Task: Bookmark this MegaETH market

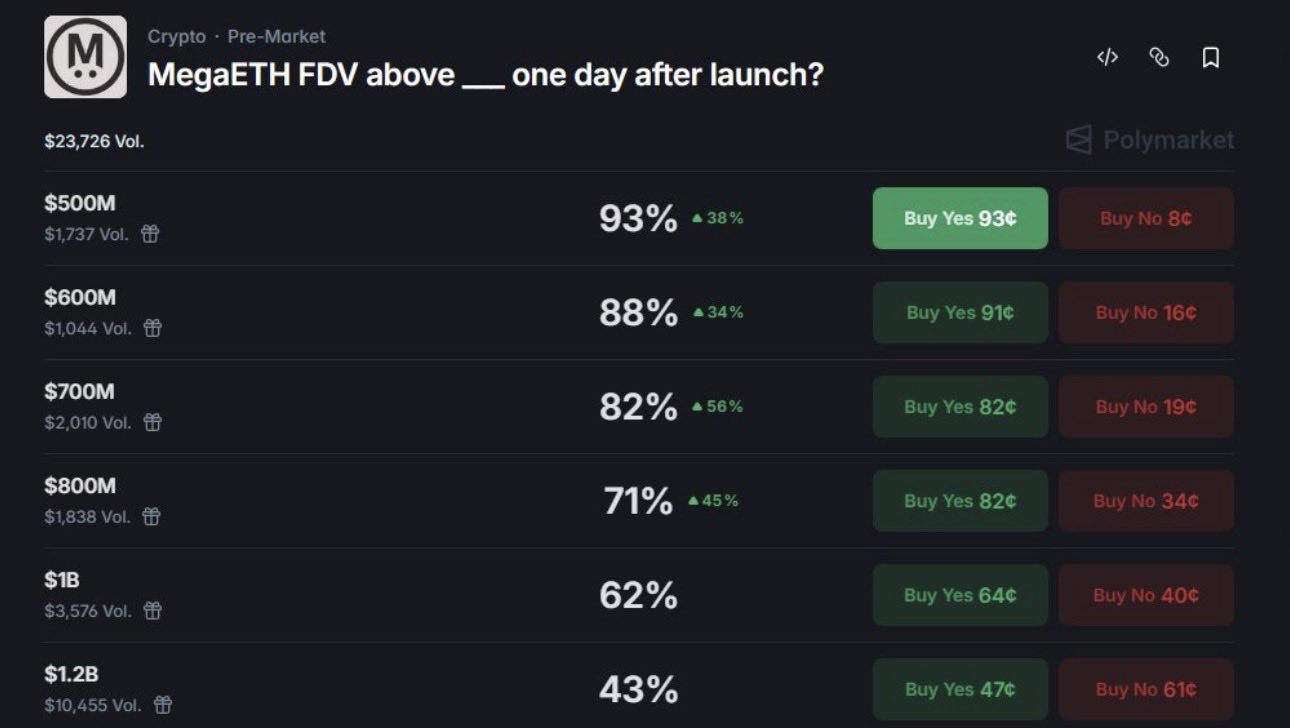Action: coord(1210,58)
